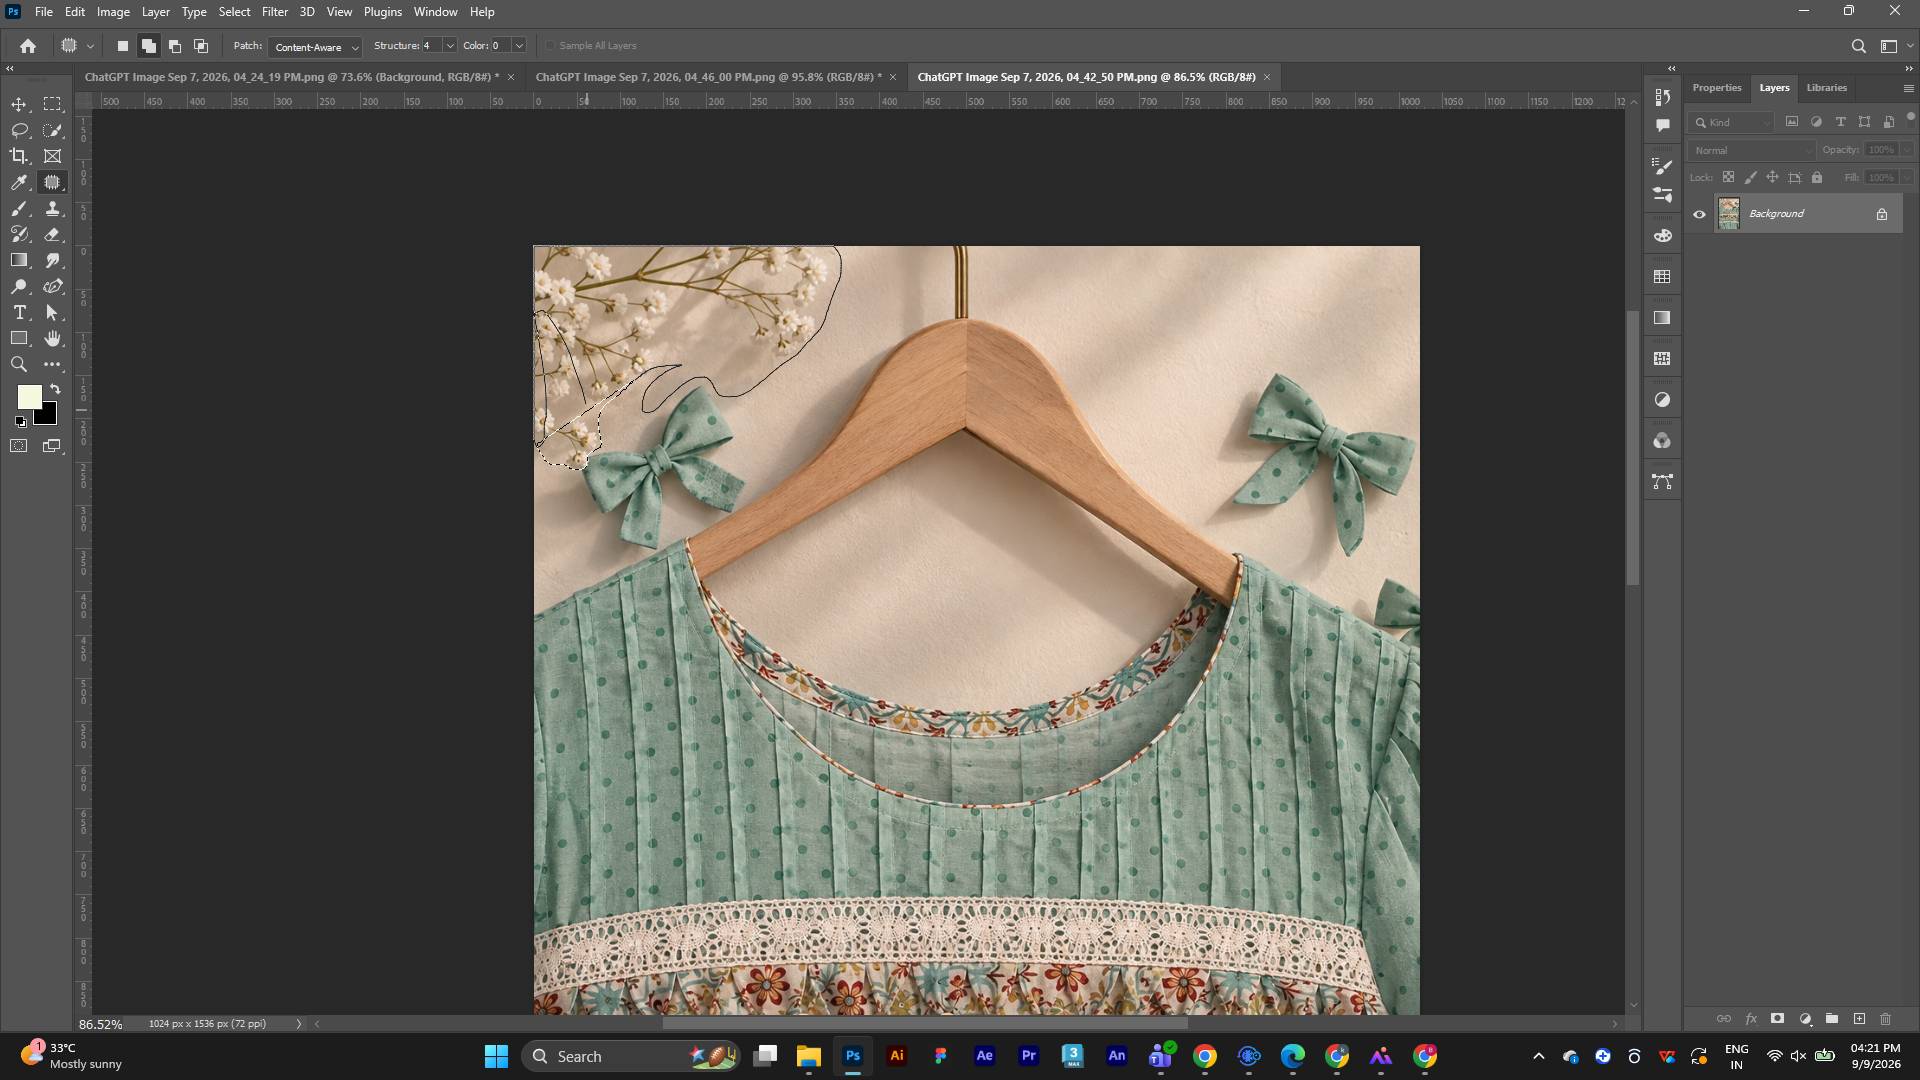
Task: Select the Lasso tool
Action: click(19, 130)
